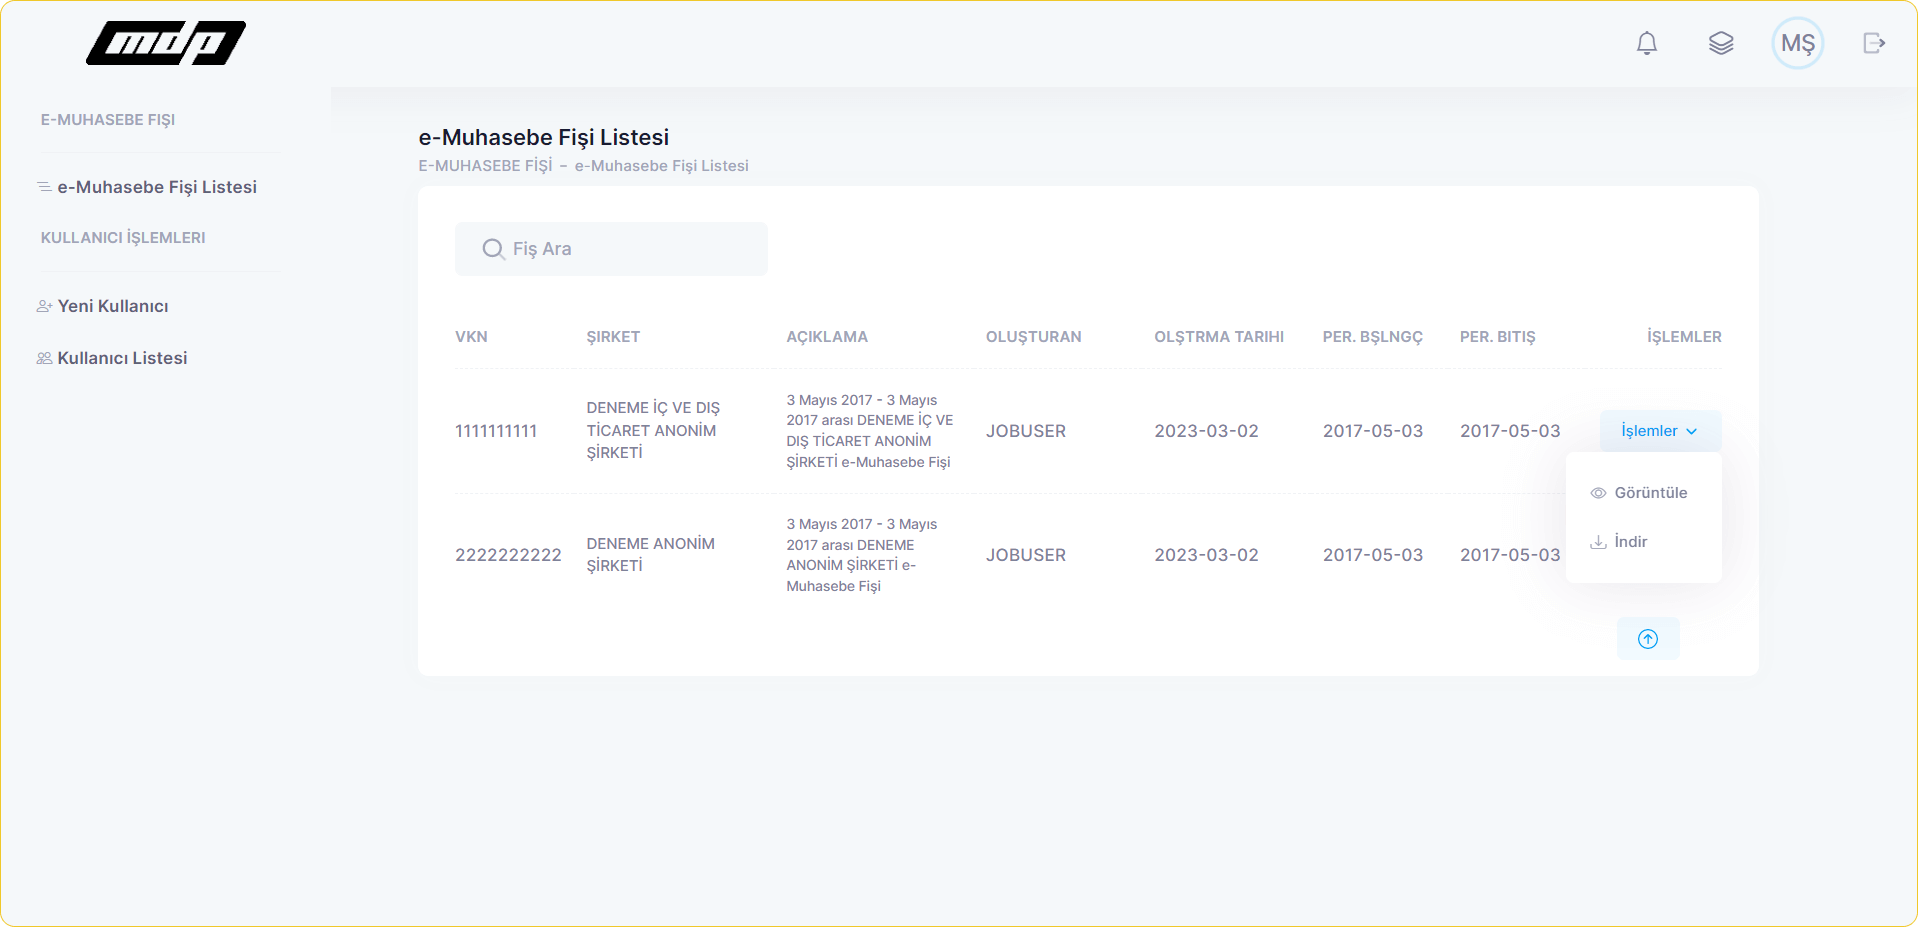
Task: Click period start 2017-05-03 in first row
Action: tap(1372, 431)
